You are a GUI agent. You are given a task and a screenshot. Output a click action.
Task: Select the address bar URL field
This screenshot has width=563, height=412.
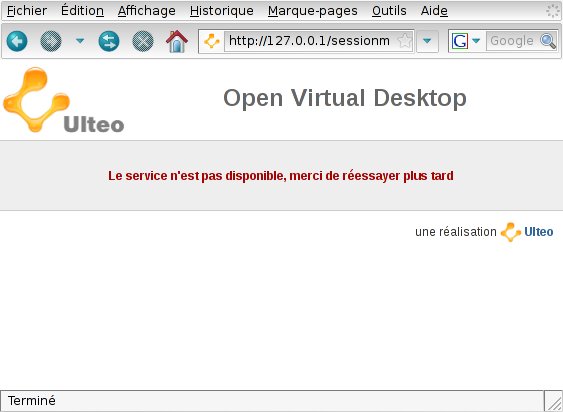click(311, 41)
